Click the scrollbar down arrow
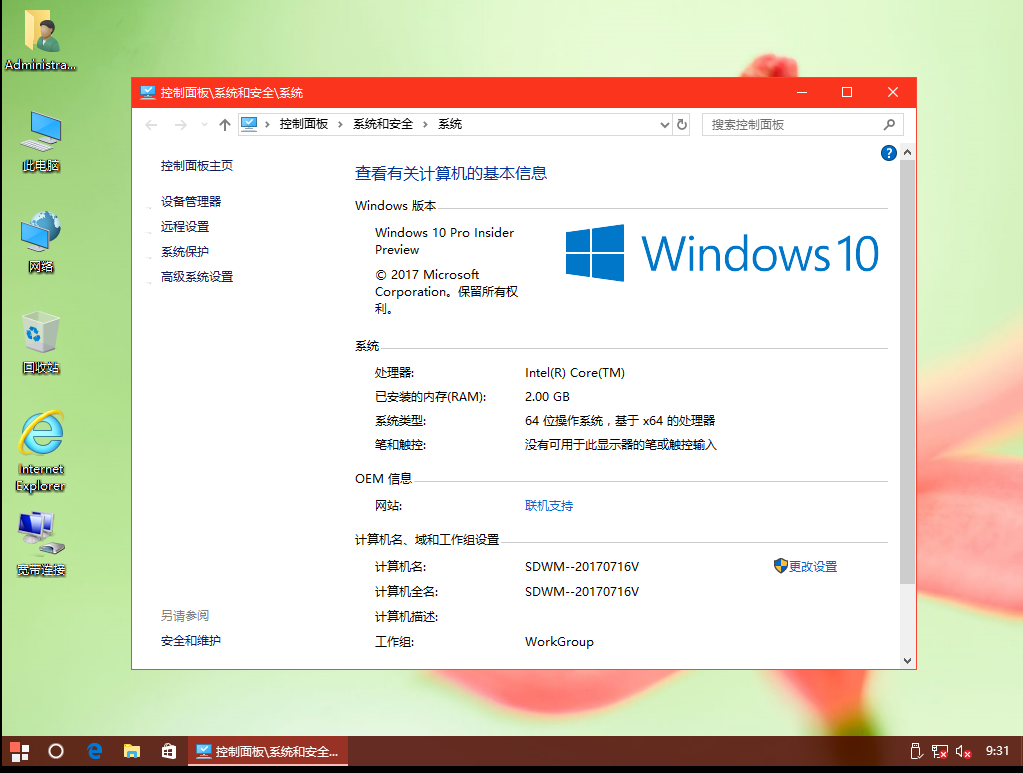The image size is (1023, 773). (907, 660)
